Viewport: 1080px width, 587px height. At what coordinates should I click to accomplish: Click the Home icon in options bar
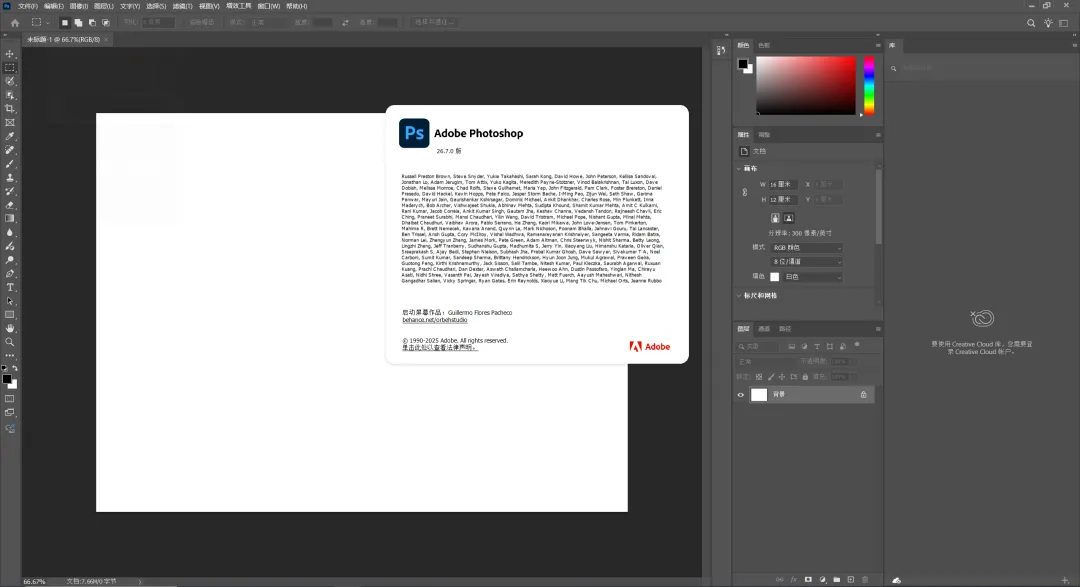14,23
